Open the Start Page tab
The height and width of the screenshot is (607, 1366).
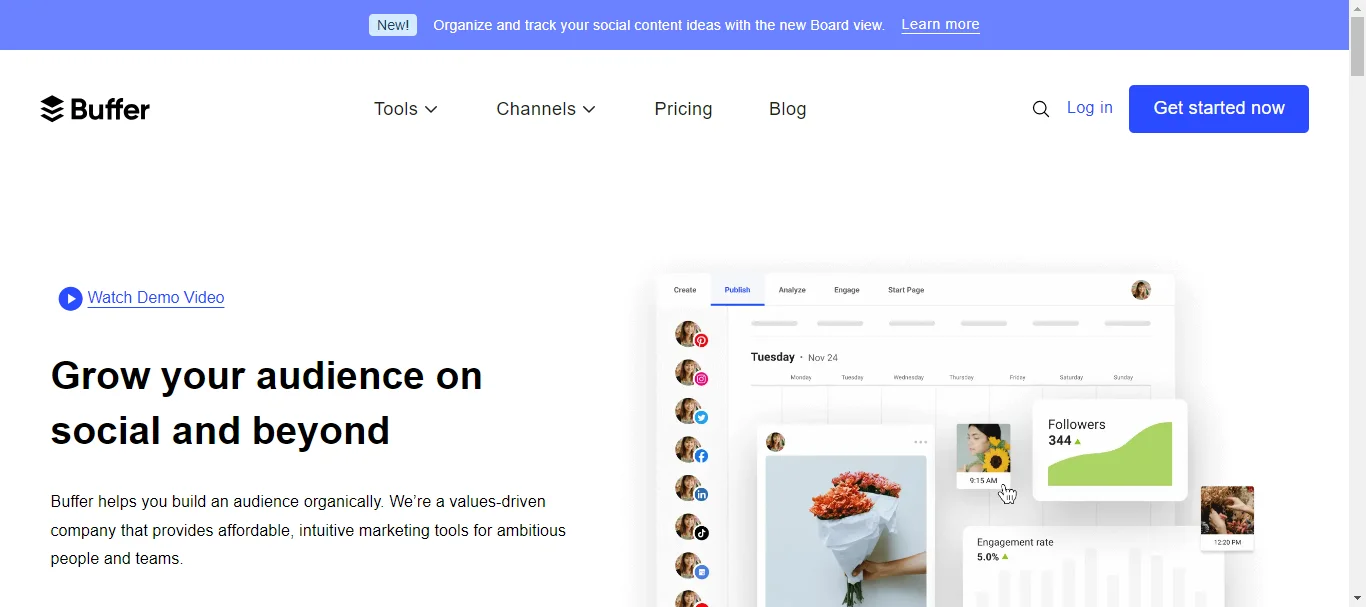click(x=905, y=290)
